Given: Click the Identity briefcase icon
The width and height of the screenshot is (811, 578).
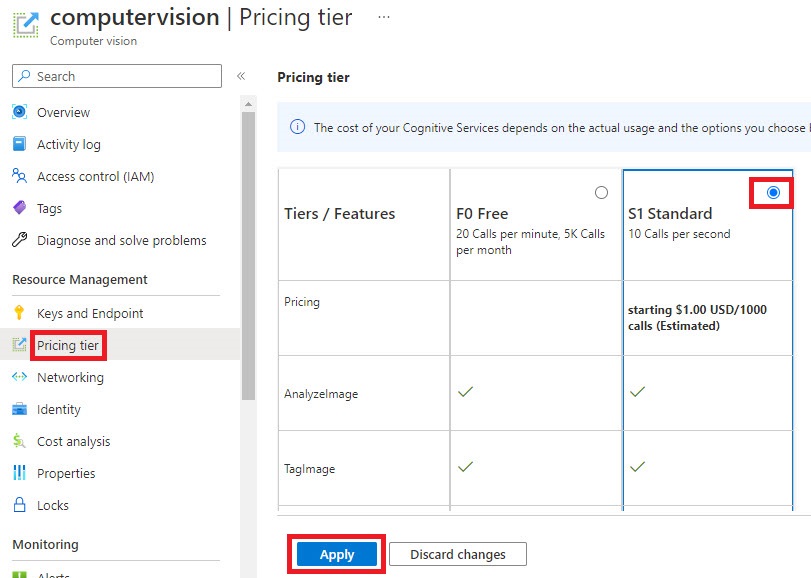Looking at the screenshot, I should [x=20, y=409].
